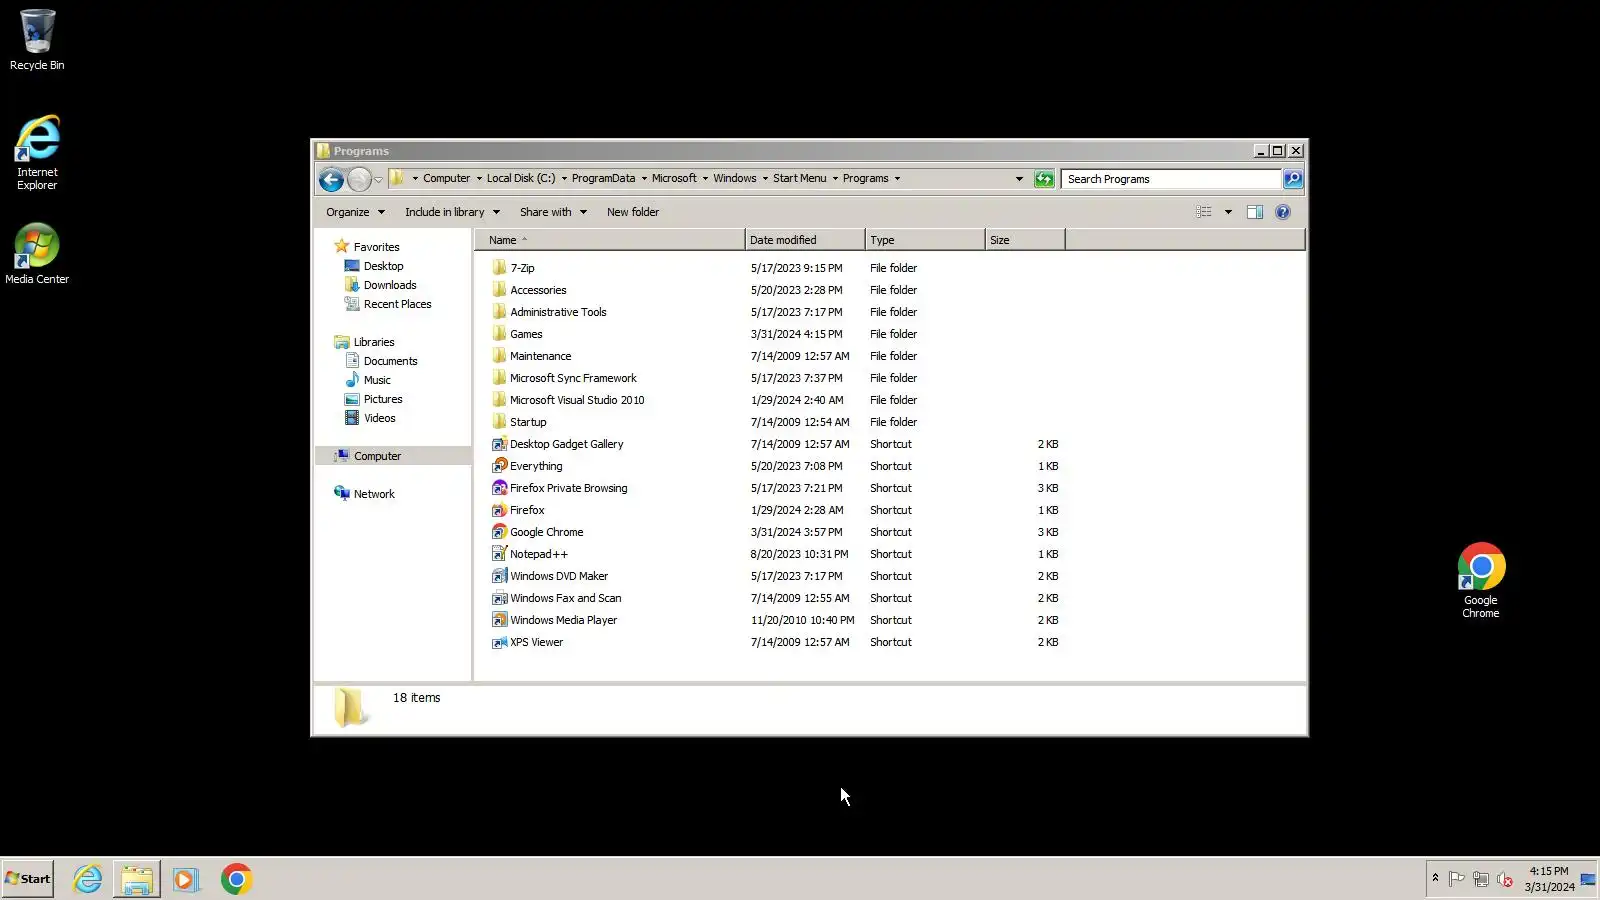Viewport: 1600px width, 900px height.
Task: Select the Firefox Private Browsing shortcut icon
Action: coord(499,488)
